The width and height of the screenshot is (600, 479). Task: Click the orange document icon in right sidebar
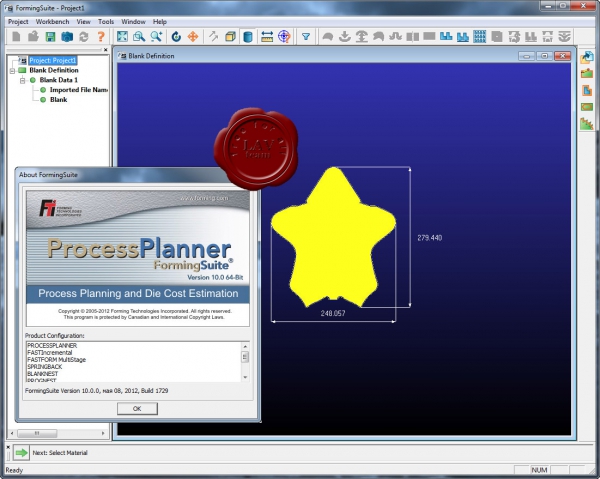click(587, 90)
